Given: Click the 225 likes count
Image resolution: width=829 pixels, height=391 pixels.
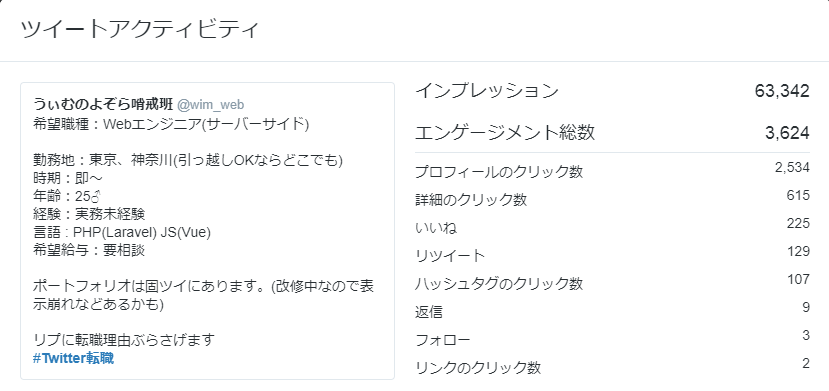Looking at the screenshot, I should pyautogui.click(x=798, y=223).
